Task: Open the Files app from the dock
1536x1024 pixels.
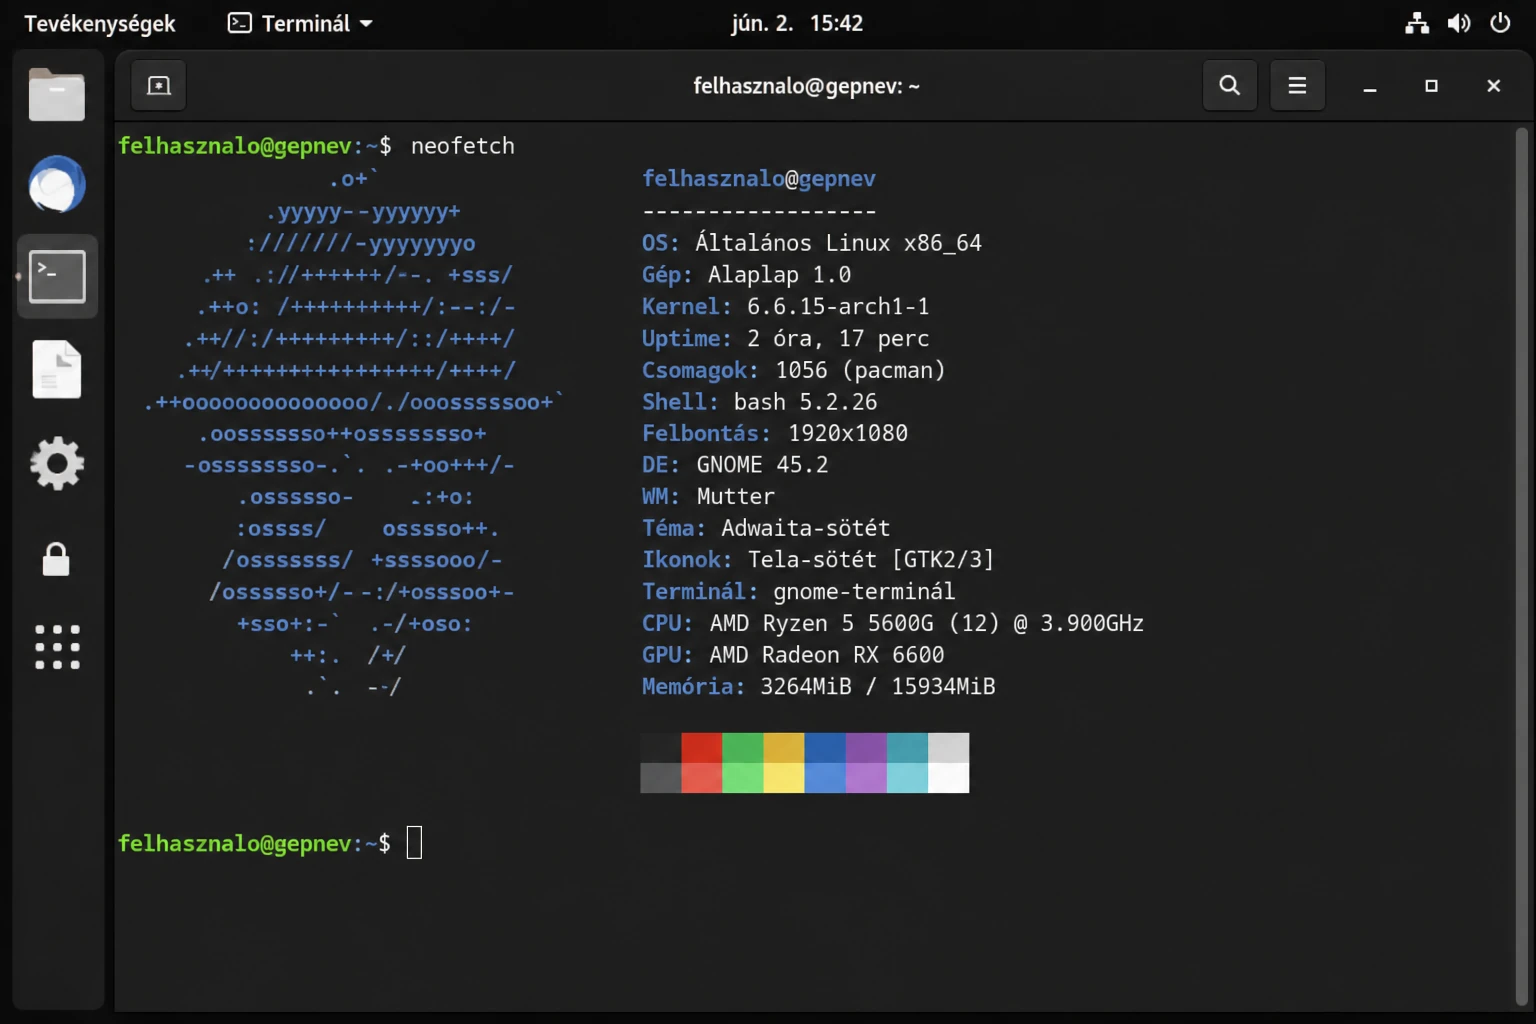Action: (57, 95)
